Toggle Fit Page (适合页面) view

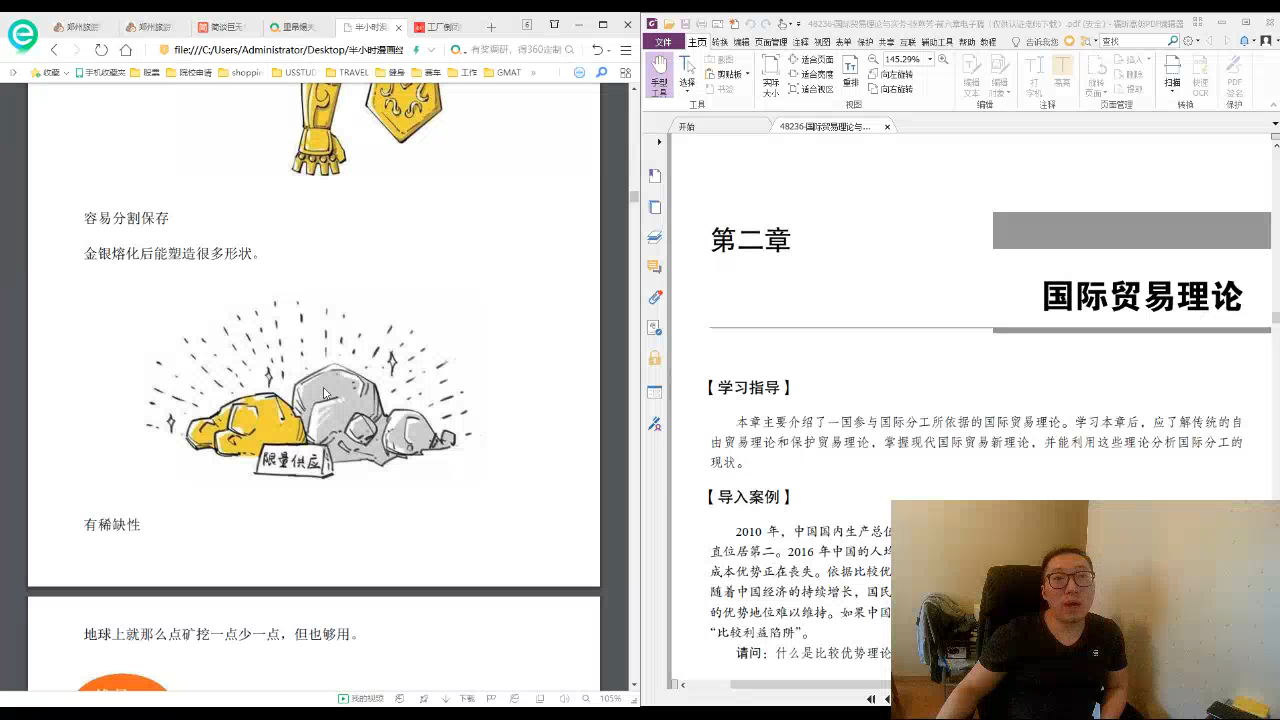tap(810, 60)
